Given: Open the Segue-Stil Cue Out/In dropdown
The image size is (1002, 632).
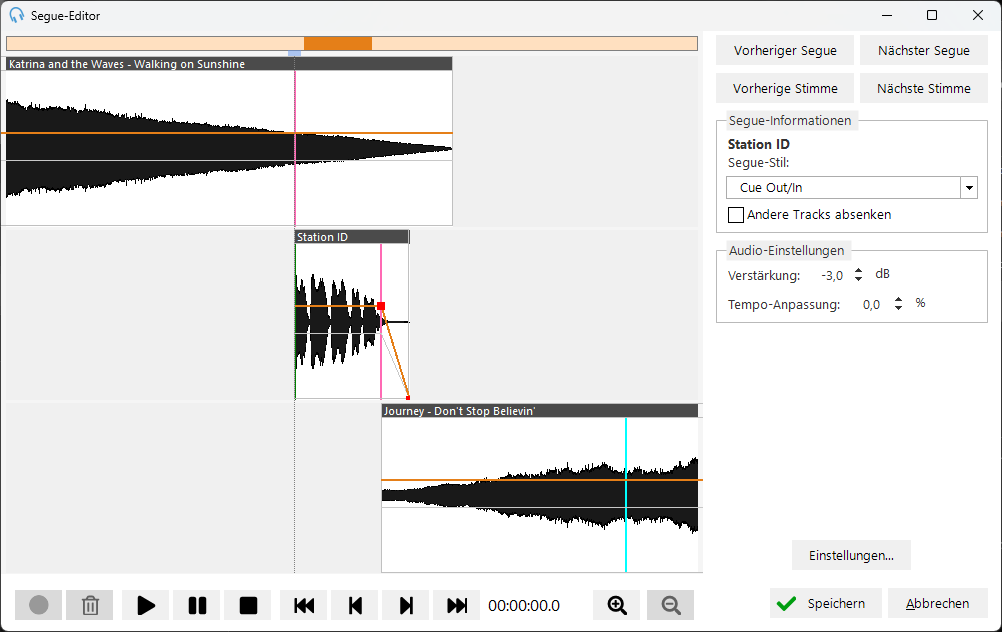Looking at the screenshot, I should pyautogui.click(x=969, y=188).
